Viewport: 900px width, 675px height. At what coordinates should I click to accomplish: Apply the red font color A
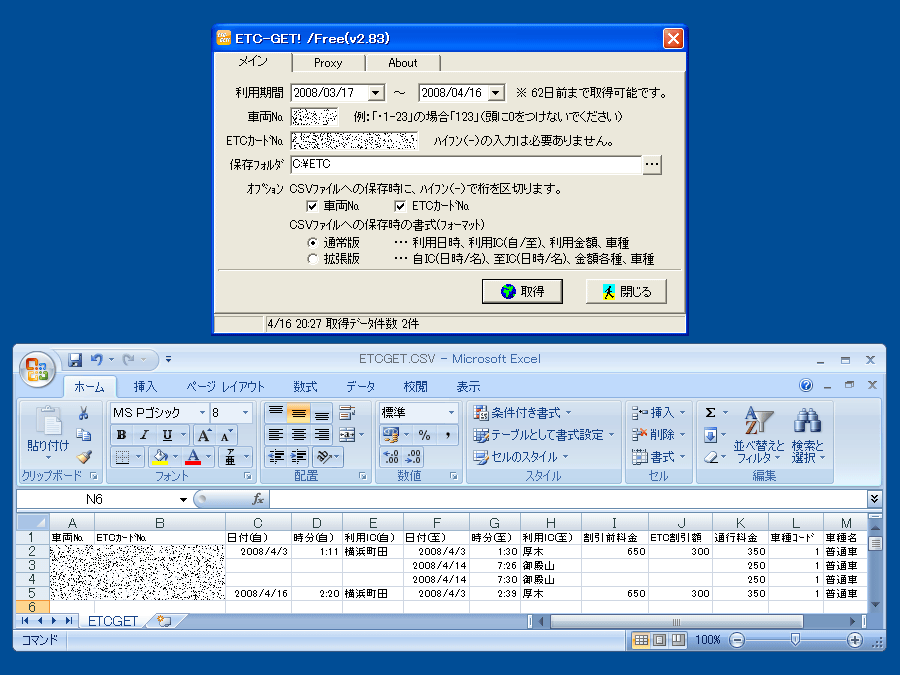point(193,457)
